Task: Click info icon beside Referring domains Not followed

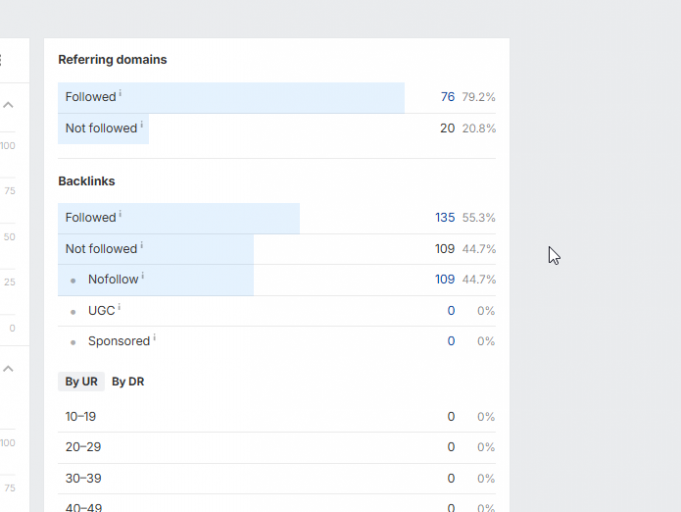Action: 142,125
